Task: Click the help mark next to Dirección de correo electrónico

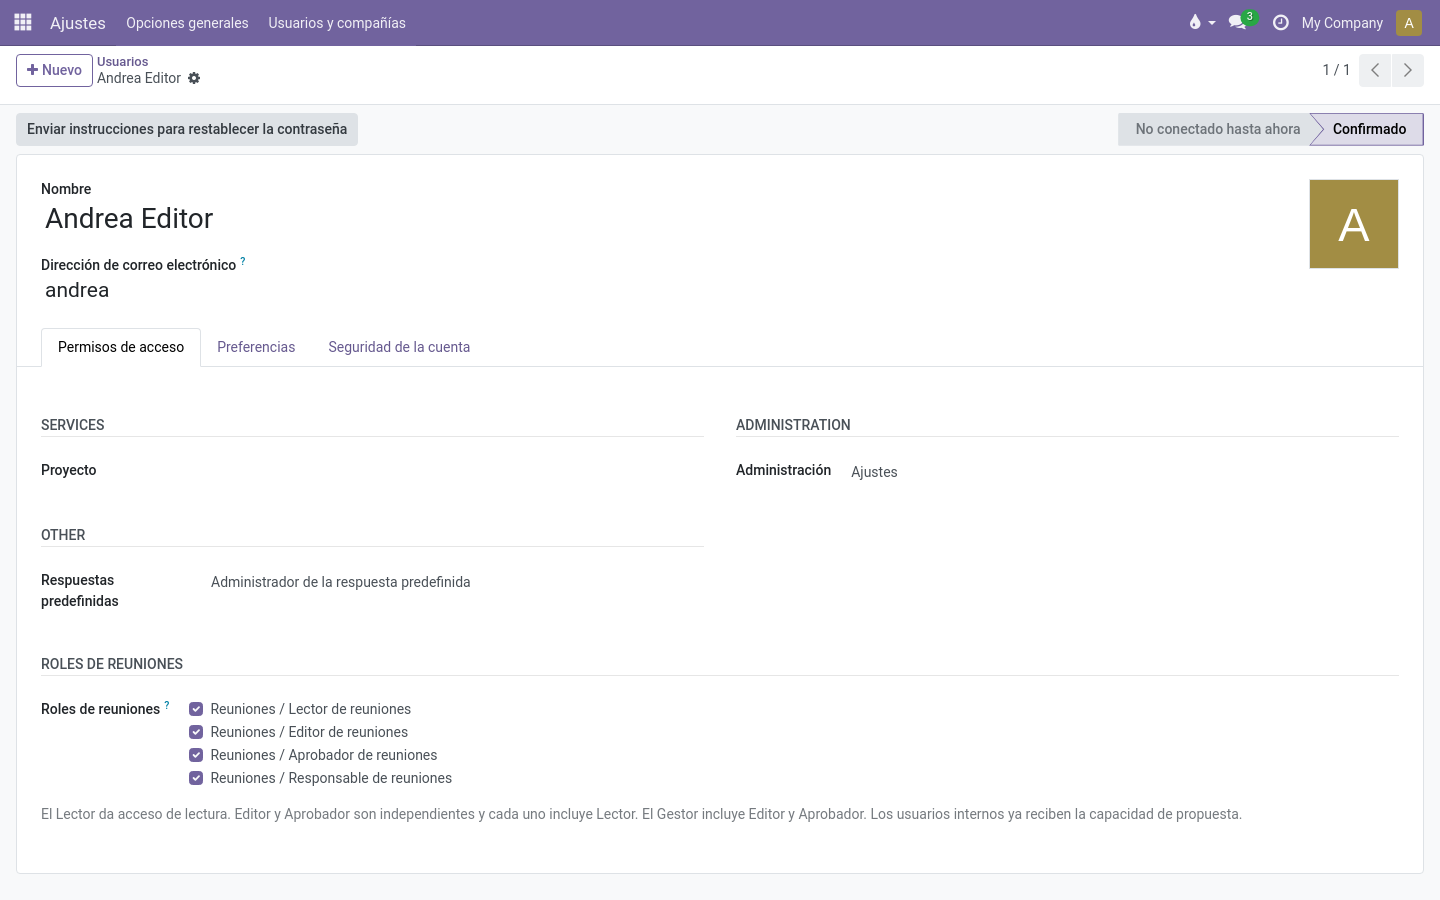Action: pos(242,261)
